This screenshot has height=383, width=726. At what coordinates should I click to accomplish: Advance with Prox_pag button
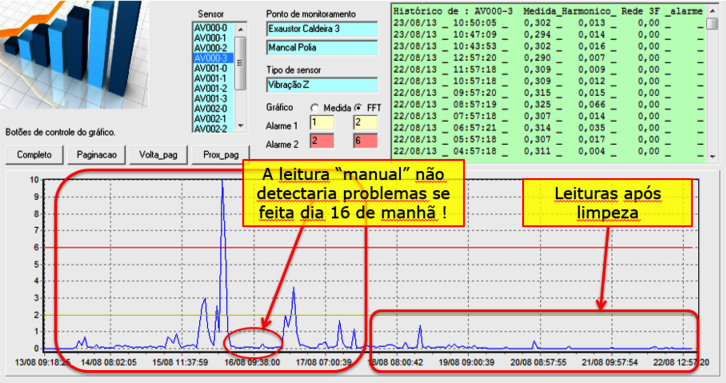pyautogui.click(x=220, y=155)
